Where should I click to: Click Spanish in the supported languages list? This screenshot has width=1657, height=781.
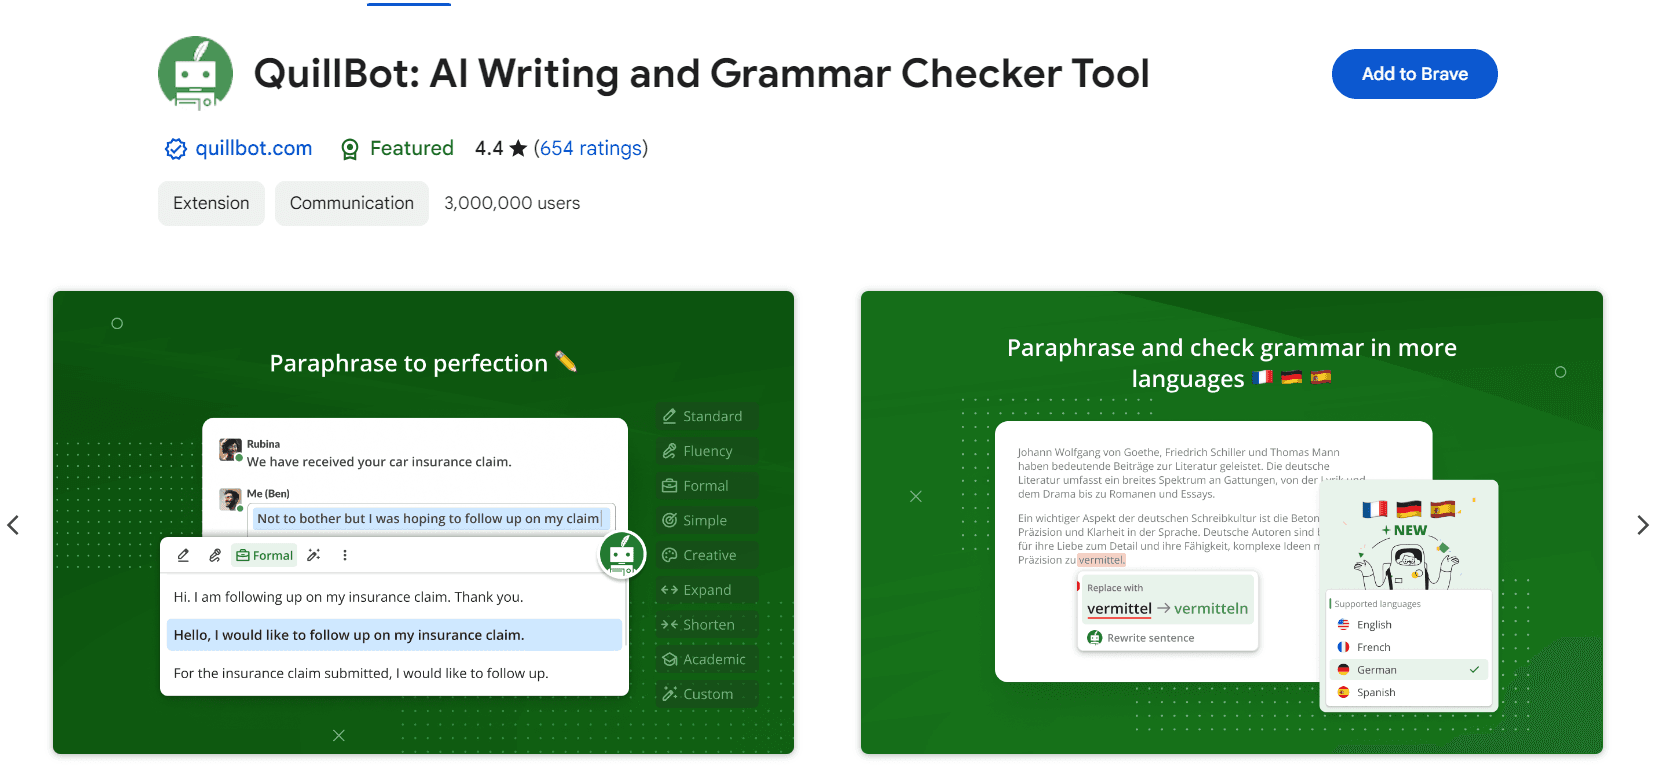tap(1409, 692)
